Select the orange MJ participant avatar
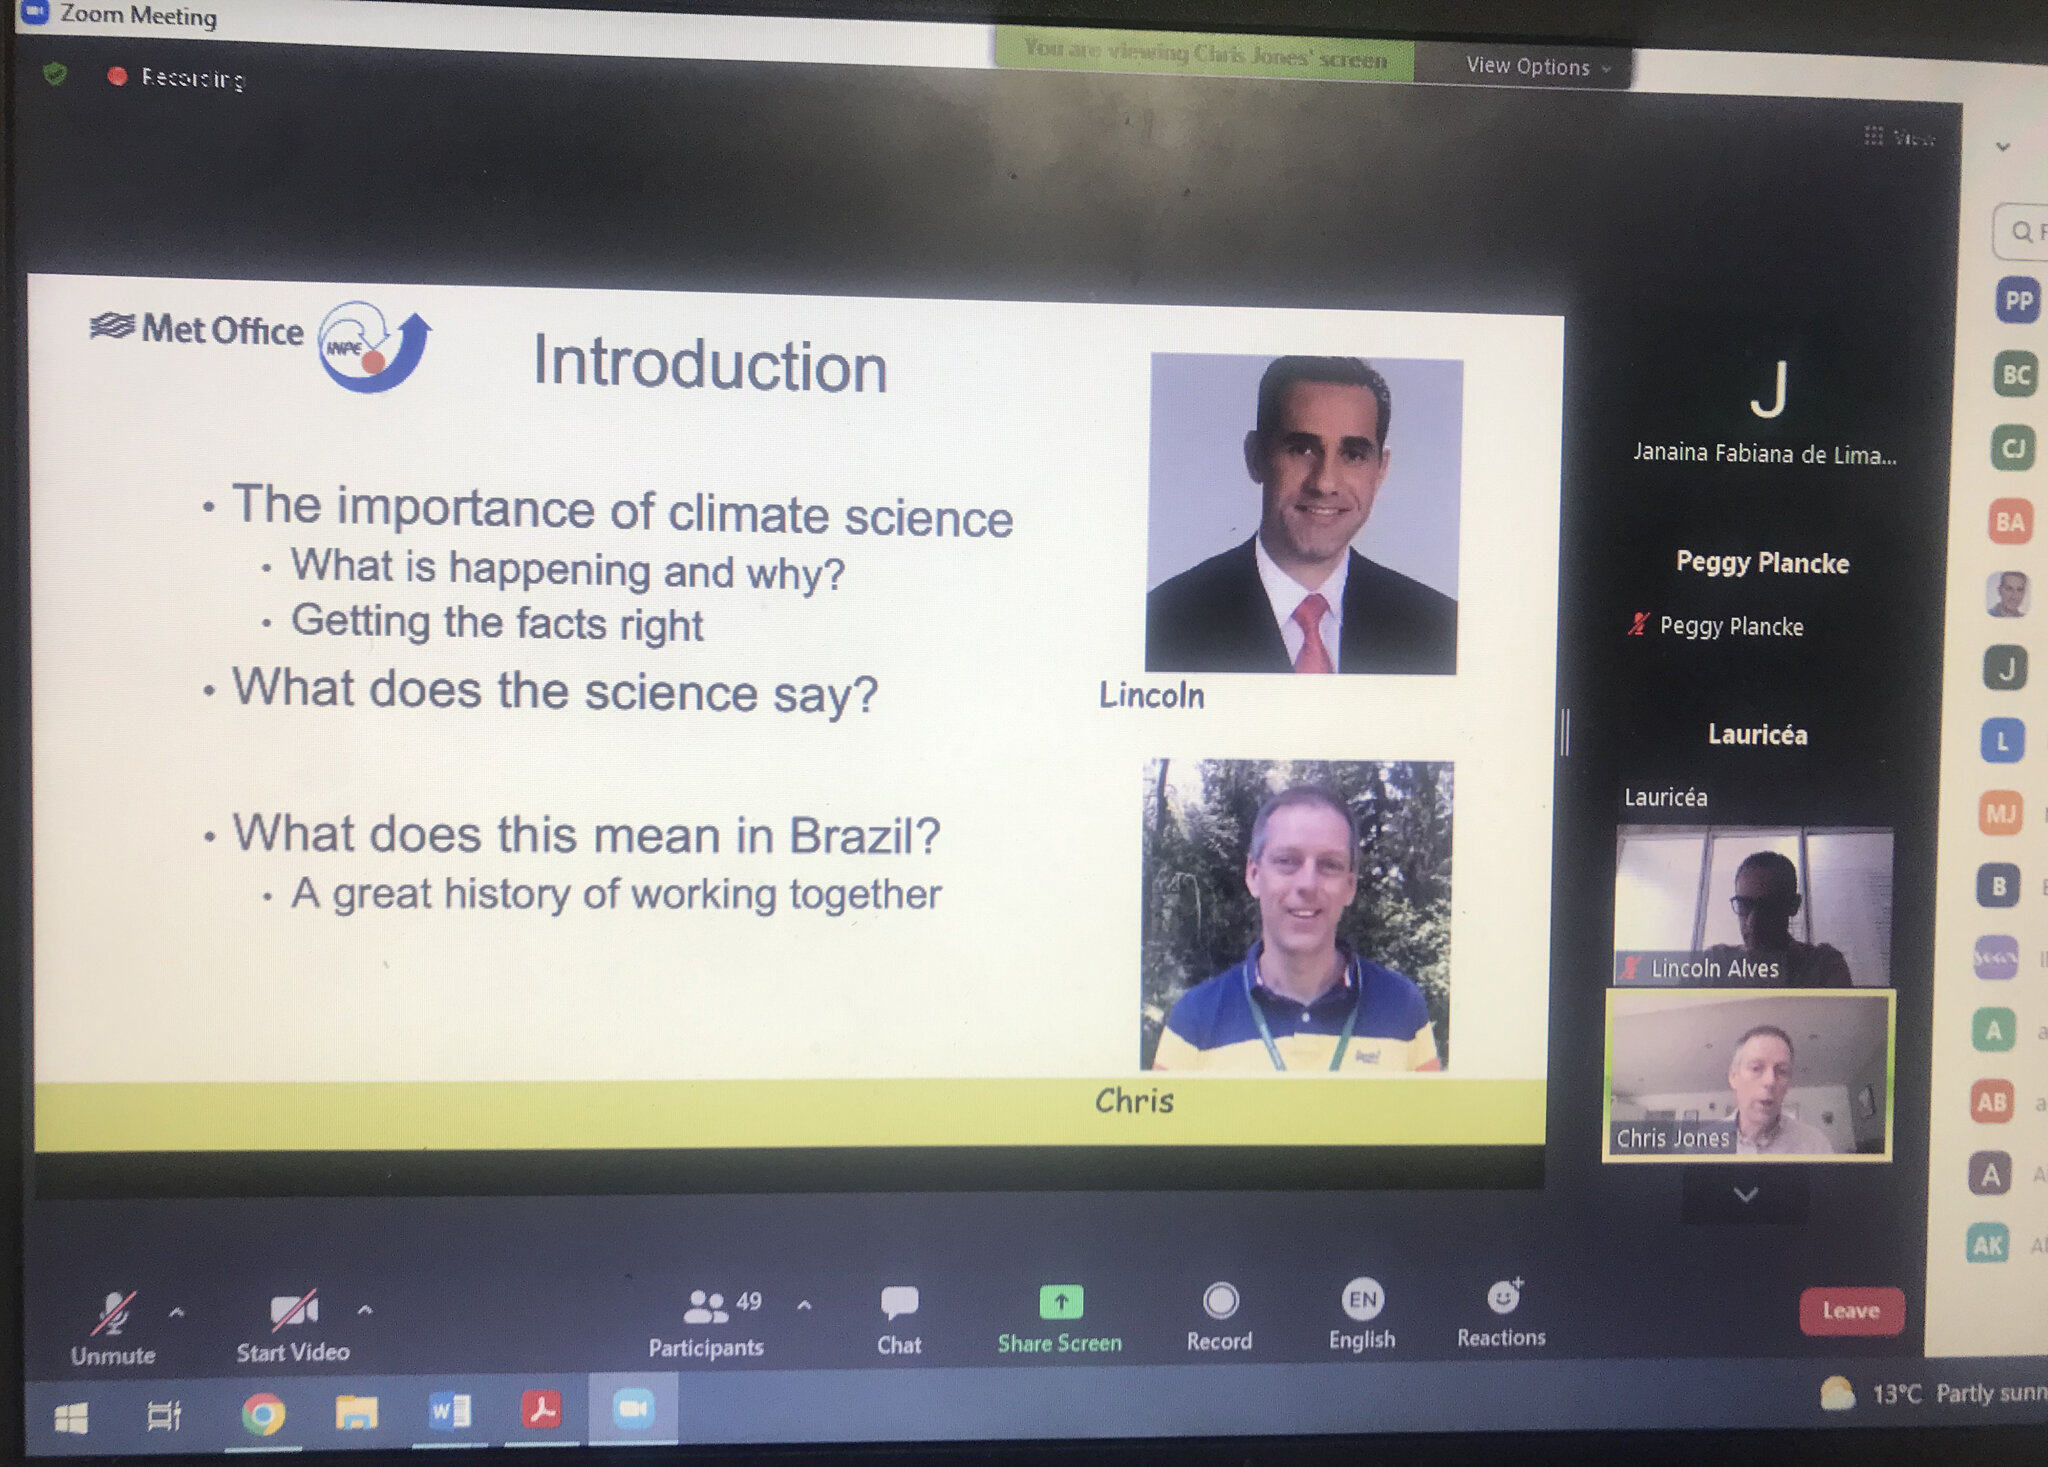2048x1467 pixels. pos(2001,813)
